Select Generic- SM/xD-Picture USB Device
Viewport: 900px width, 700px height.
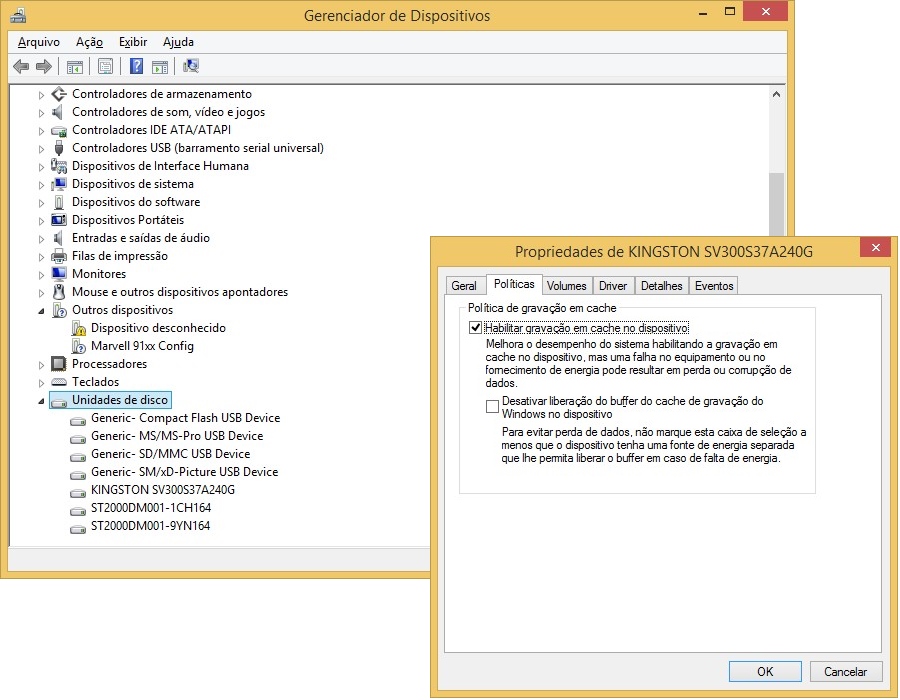click(184, 472)
